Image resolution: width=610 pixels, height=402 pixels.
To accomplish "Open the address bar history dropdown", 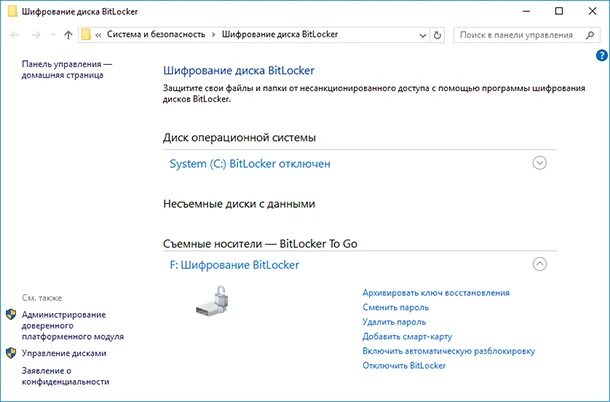I will point(421,35).
